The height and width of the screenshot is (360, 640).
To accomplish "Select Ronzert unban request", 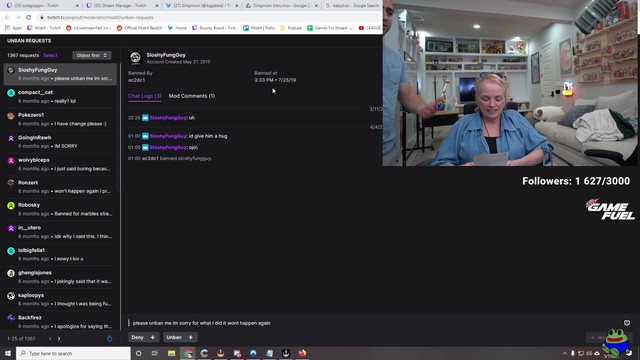I will pos(60,187).
